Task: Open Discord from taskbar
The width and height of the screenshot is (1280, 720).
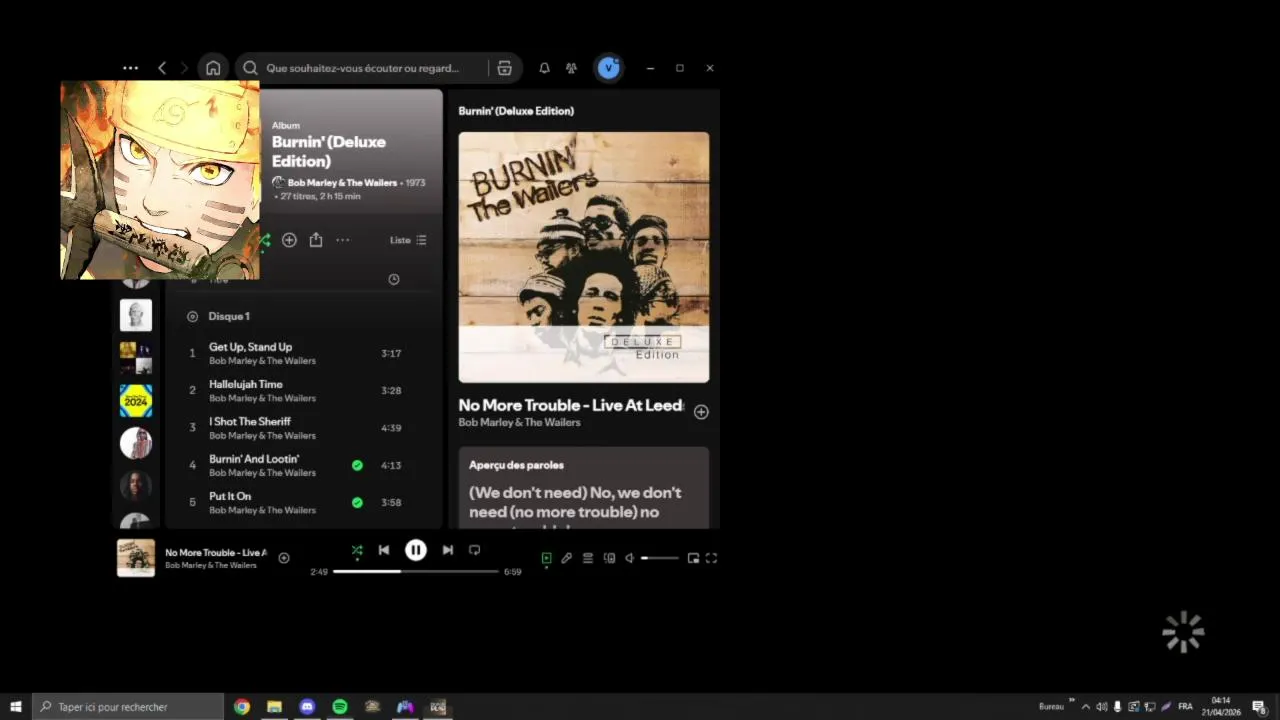Action: 307,706
